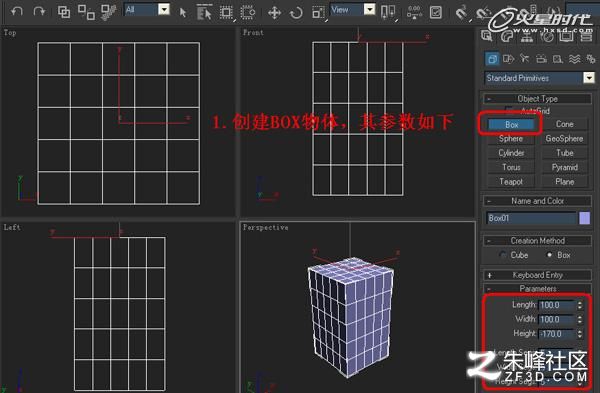Toggle the Window/Crossing selection icon
Viewport: 600px width, 393px height.
point(248,12)
